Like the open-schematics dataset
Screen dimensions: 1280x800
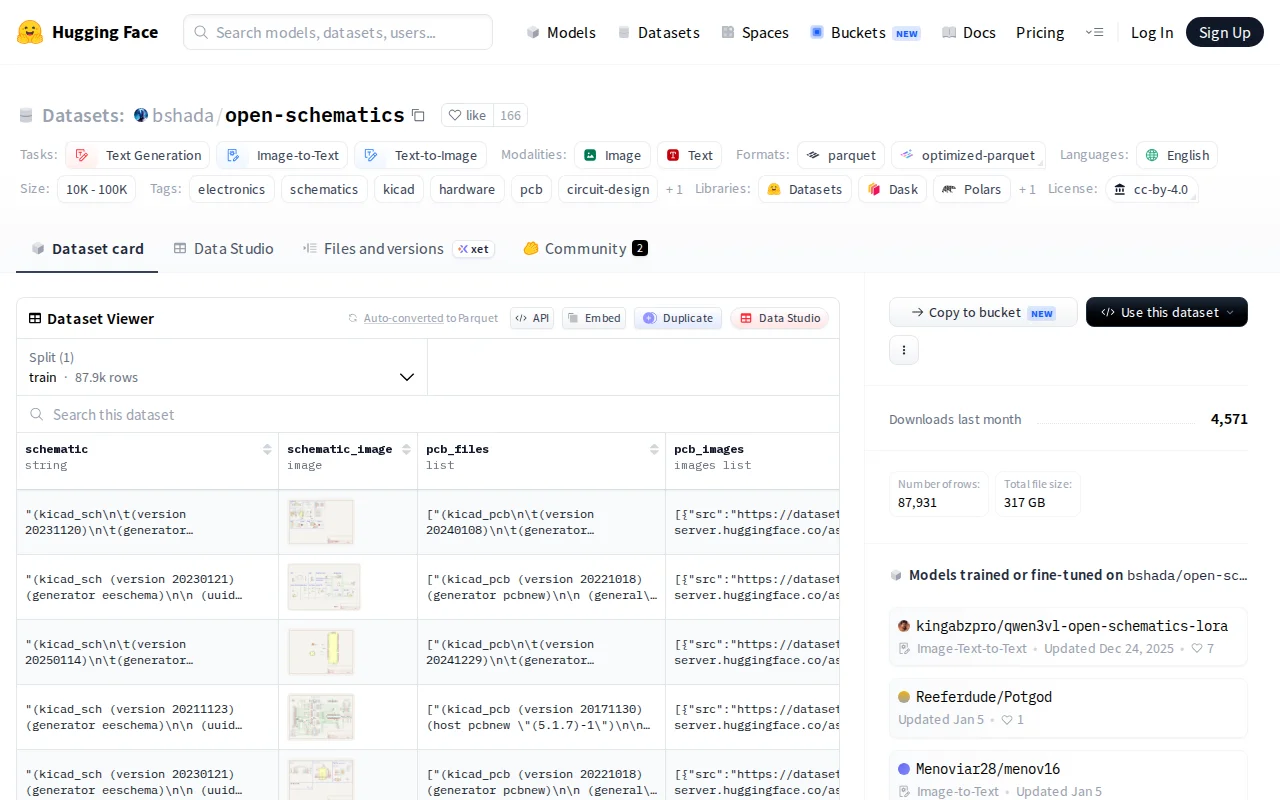pyautogui.click(x=467, y=115)
